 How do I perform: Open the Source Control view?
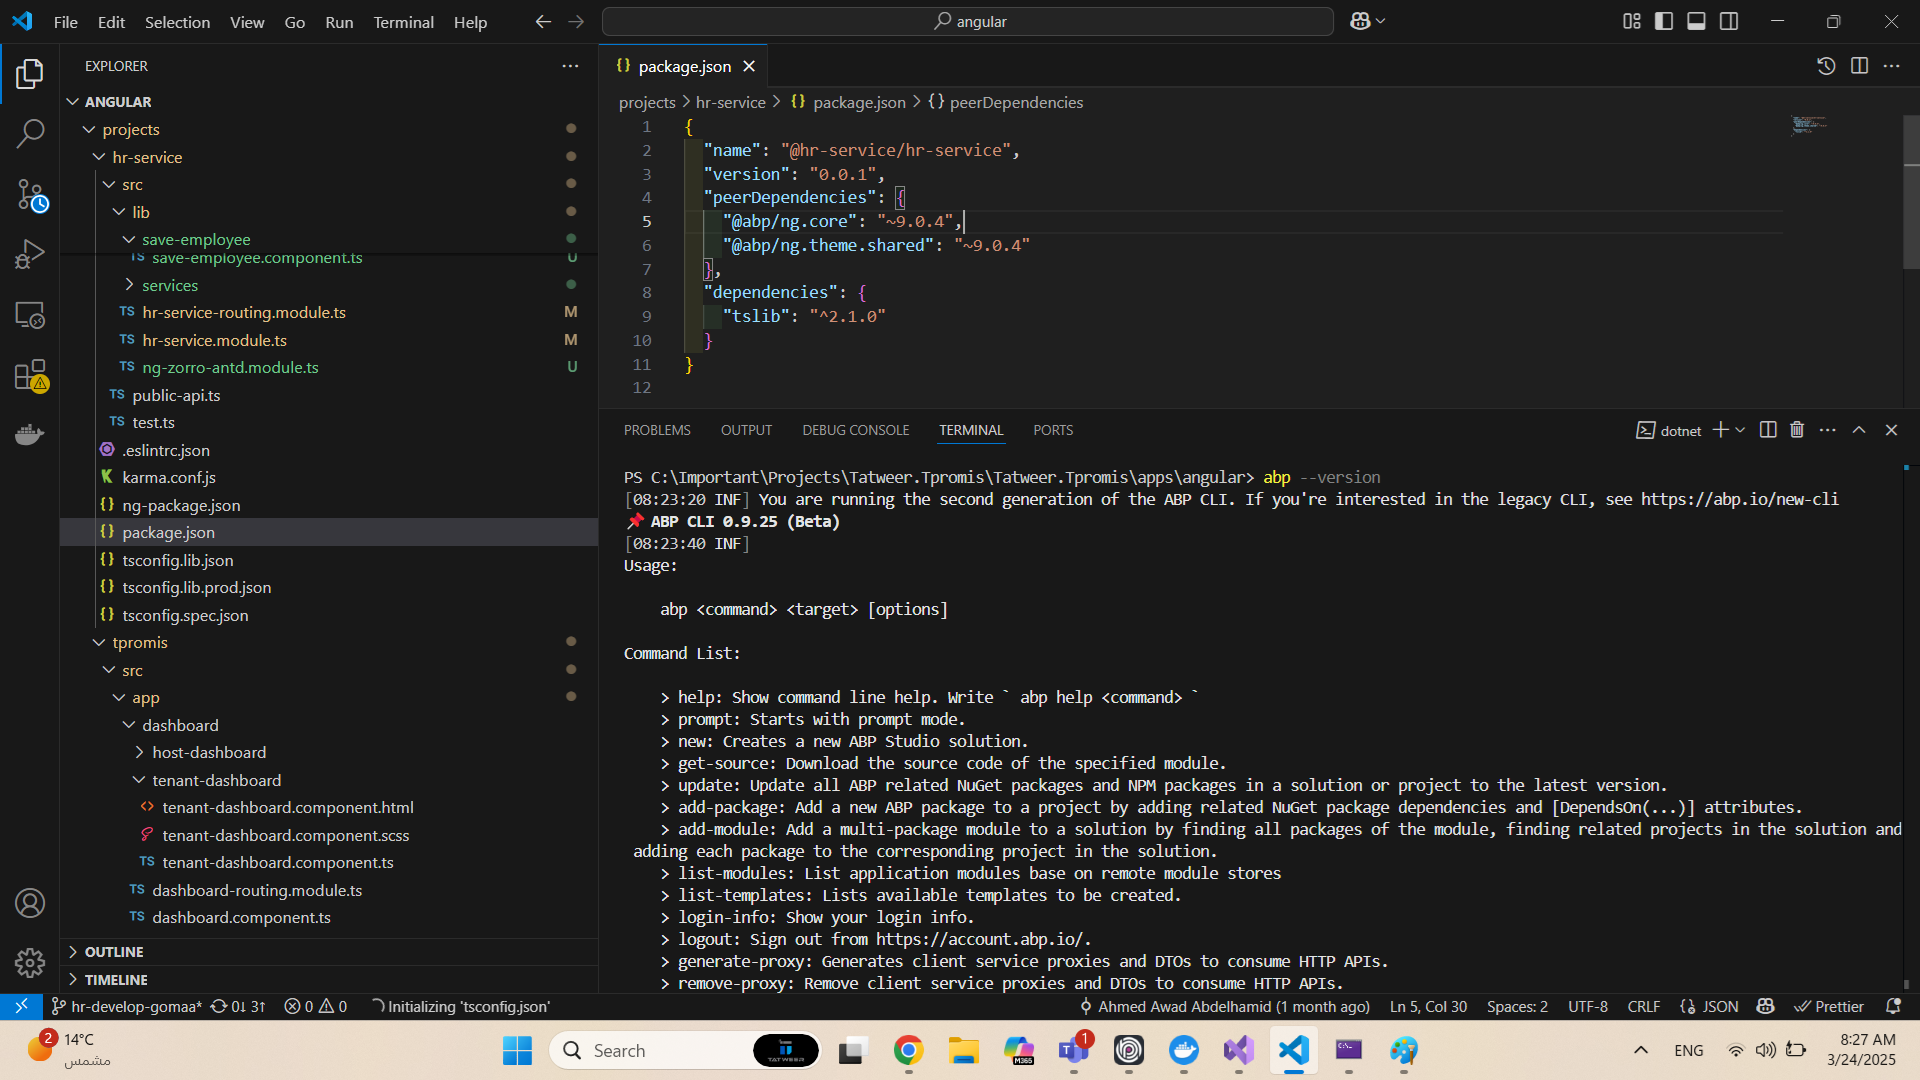click(x=30, y=194)
